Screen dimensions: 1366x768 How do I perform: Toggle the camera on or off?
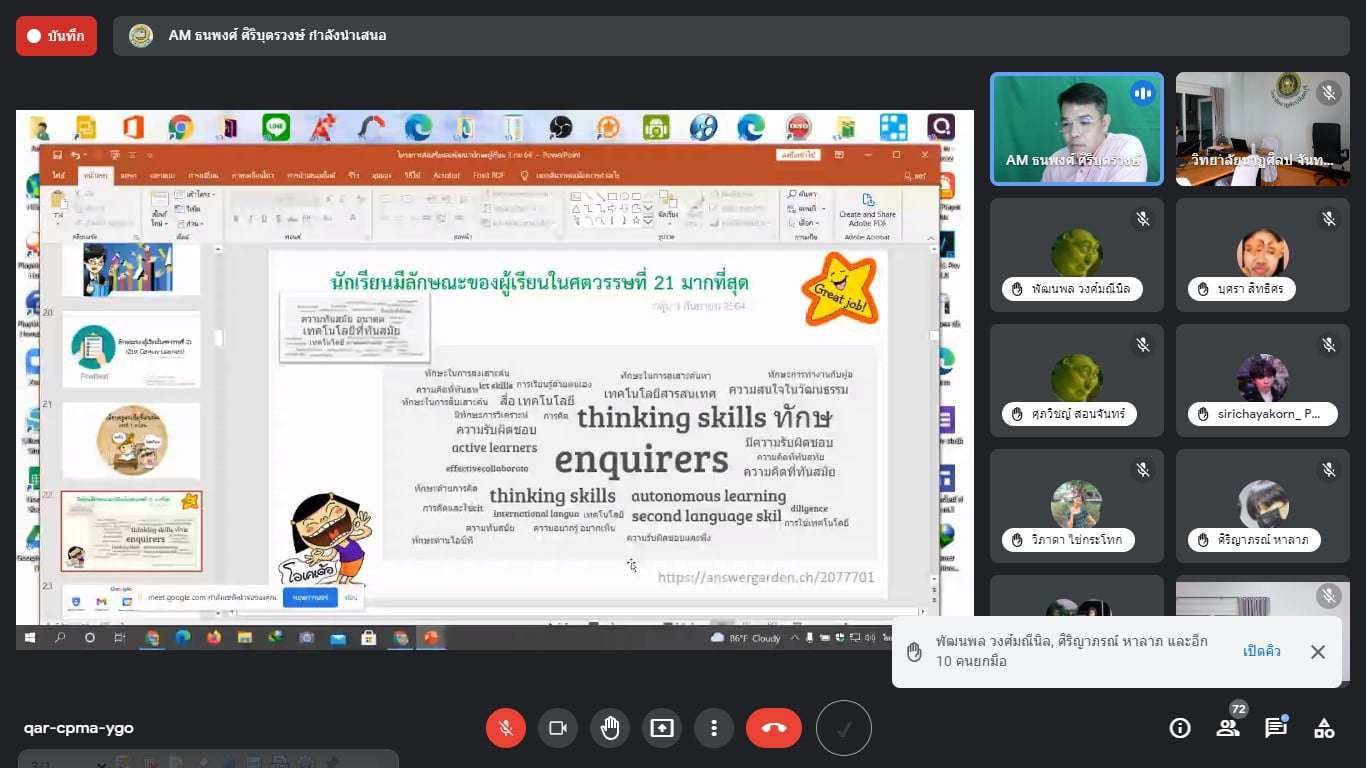tap(558, 728)
